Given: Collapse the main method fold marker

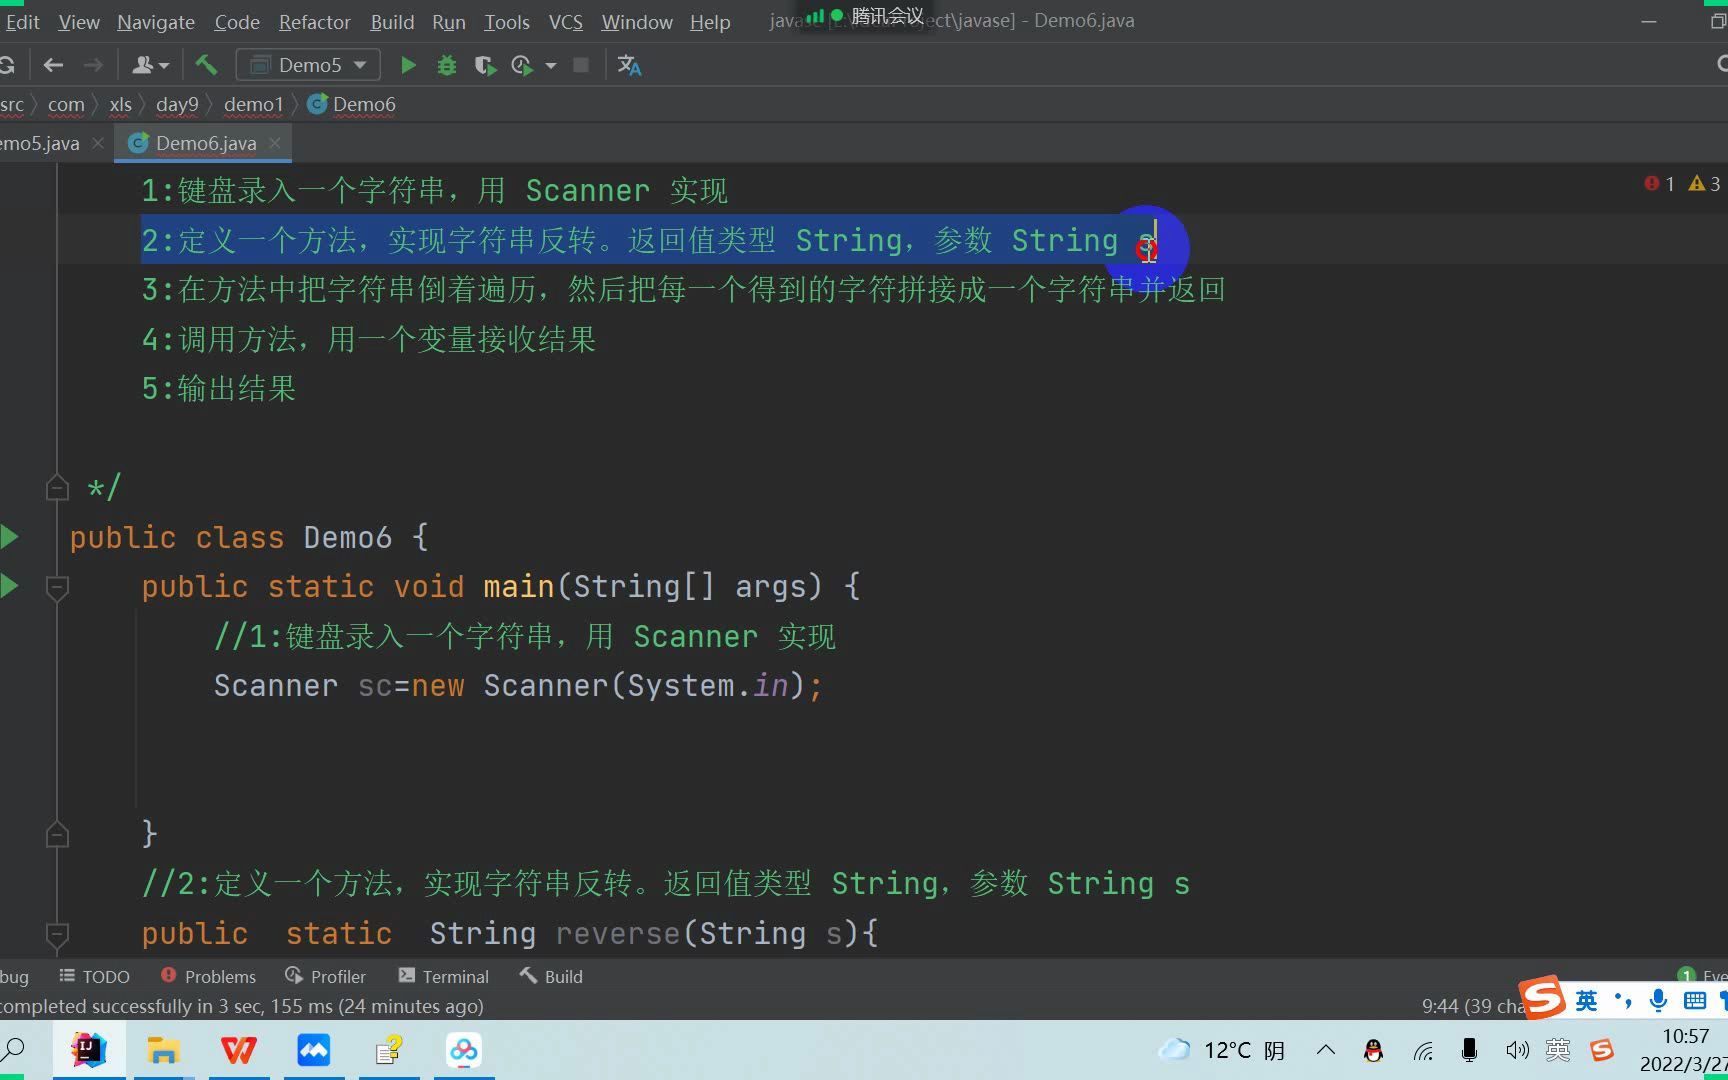Looking at the screenshot, I should point(57,588).
